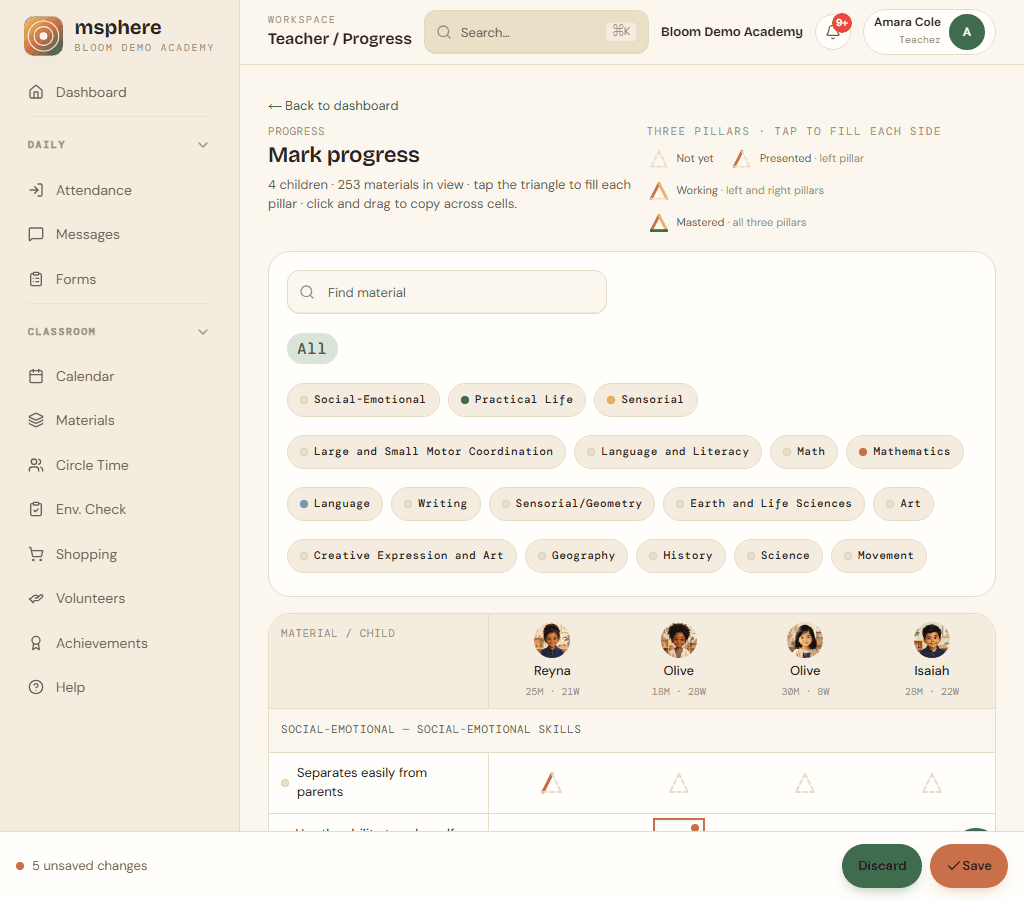Open the notifications bell
Screen dimensions: 1024x900
tap(833, 31)
